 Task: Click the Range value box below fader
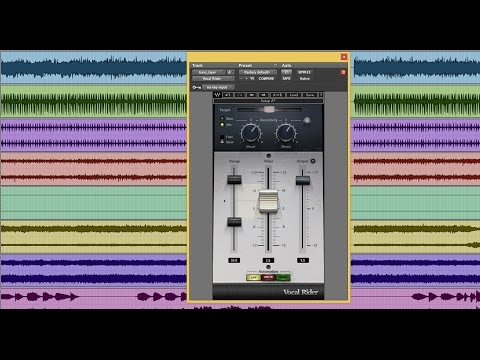tap(234, 260)
